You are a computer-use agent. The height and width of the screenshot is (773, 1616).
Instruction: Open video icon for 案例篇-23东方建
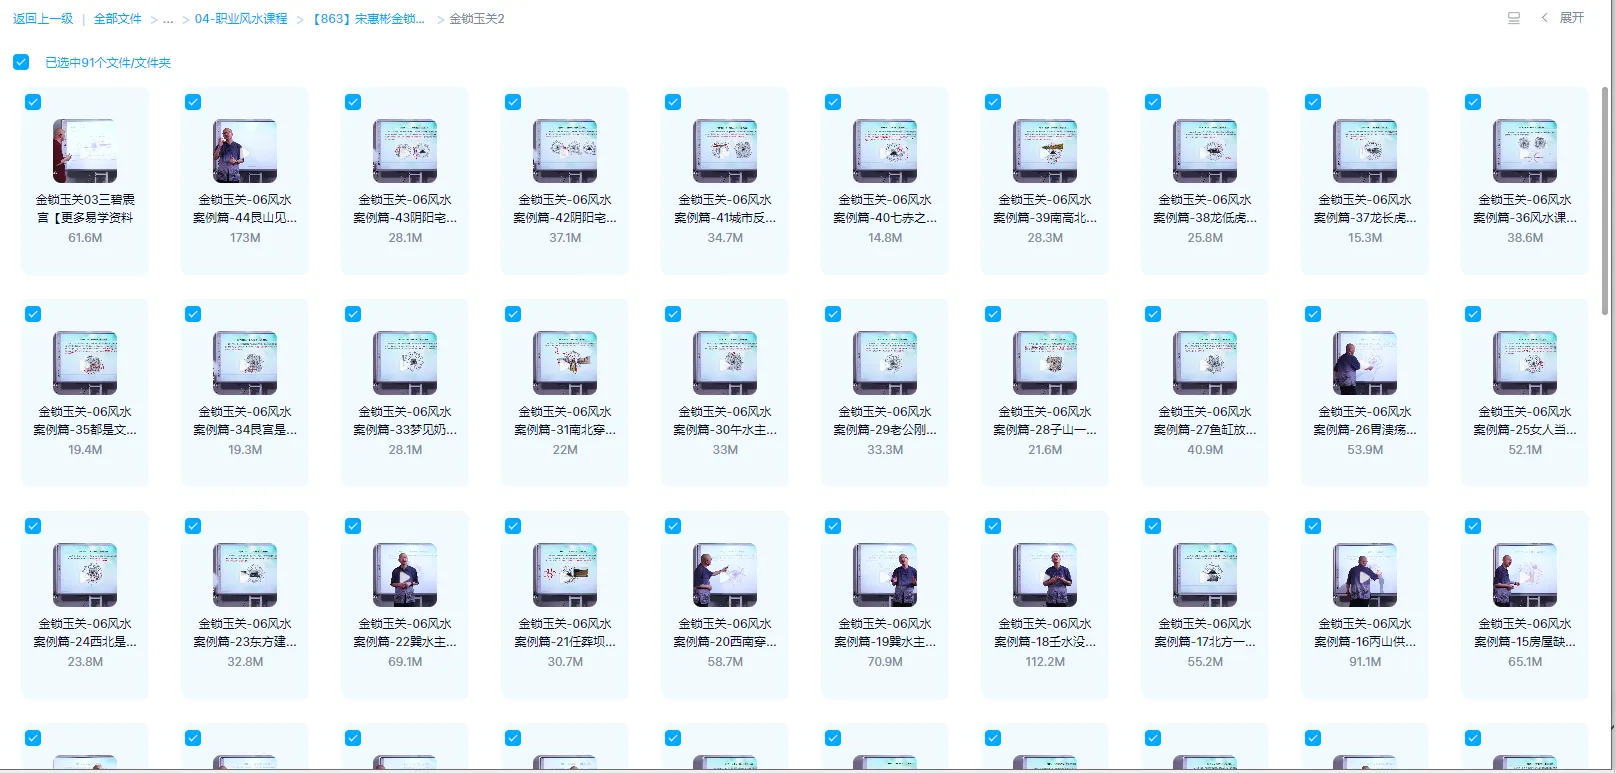(x=245, y=575)
